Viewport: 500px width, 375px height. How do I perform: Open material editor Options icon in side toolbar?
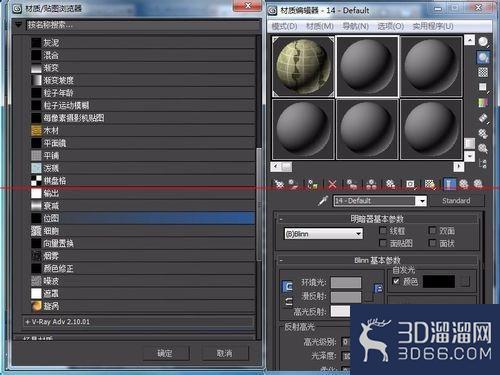tap(483, 133)
